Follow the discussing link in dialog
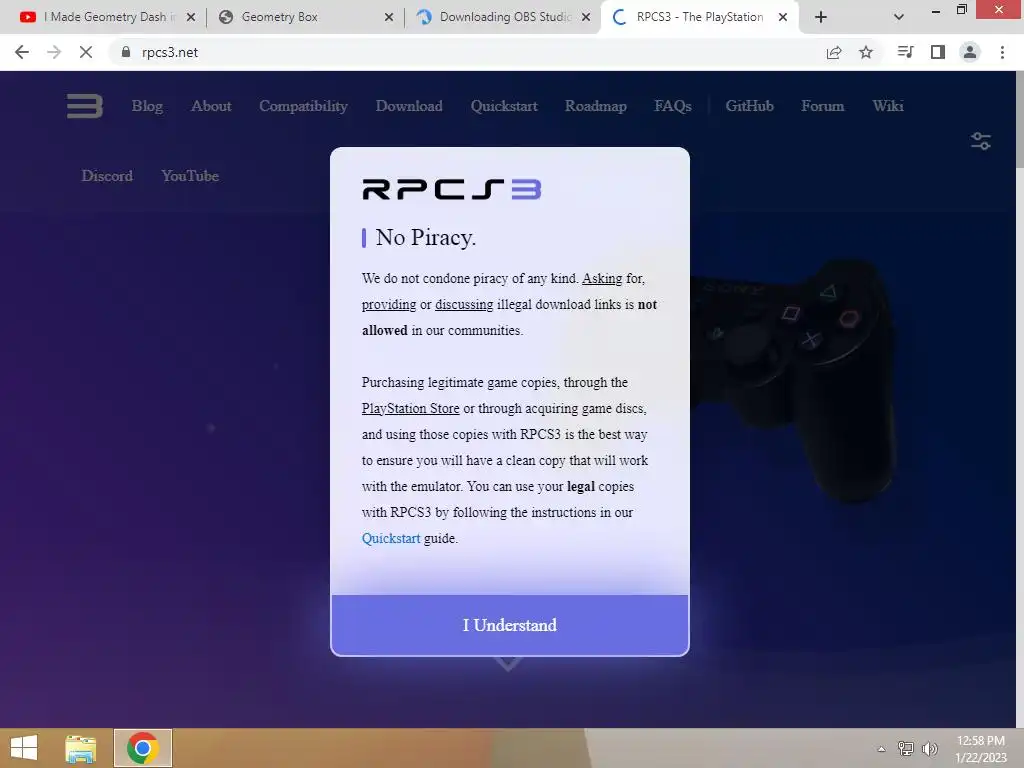1024x768 pixels. click(464, 305)
